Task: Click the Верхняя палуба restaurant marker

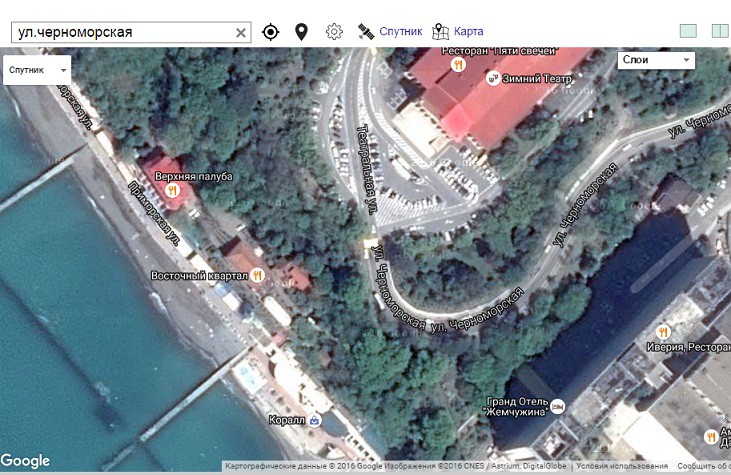Action: (173, 190)
